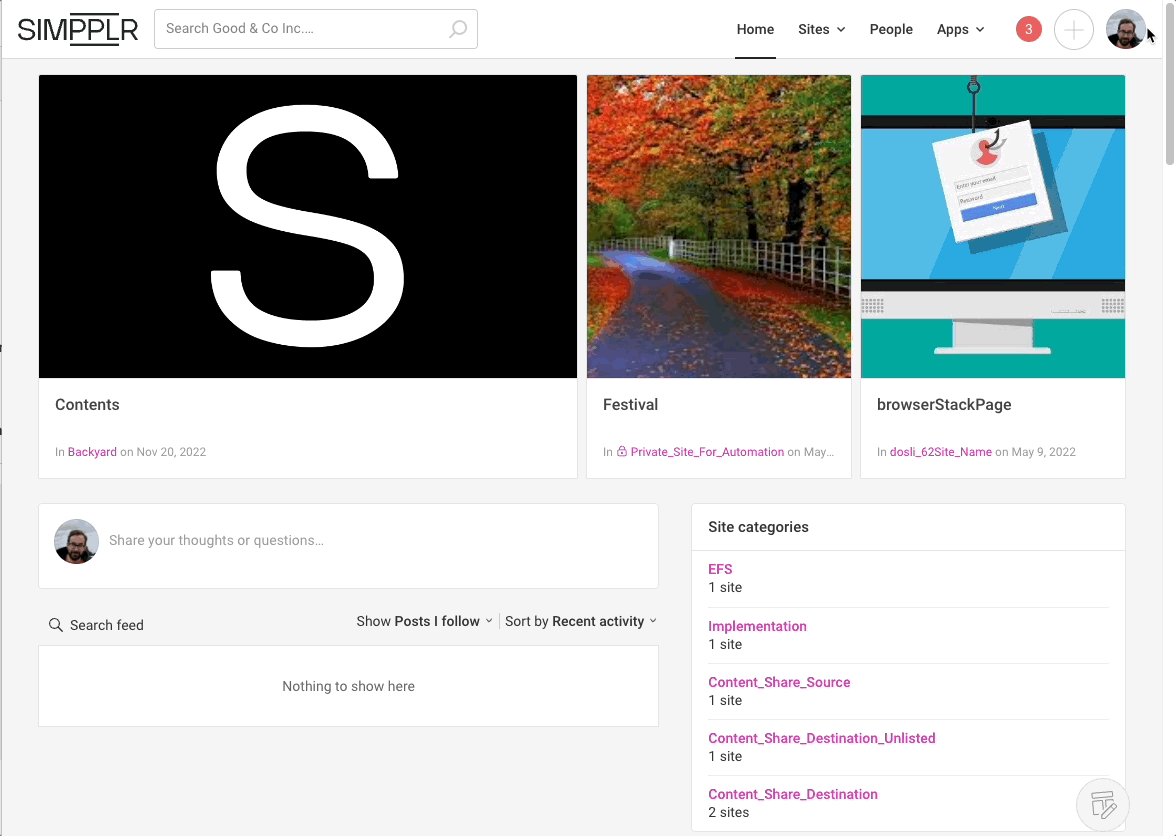This screenshot has width=1176, height=836.
Task: Expand the Sites dropdown menu
Action: coord(821,30)
